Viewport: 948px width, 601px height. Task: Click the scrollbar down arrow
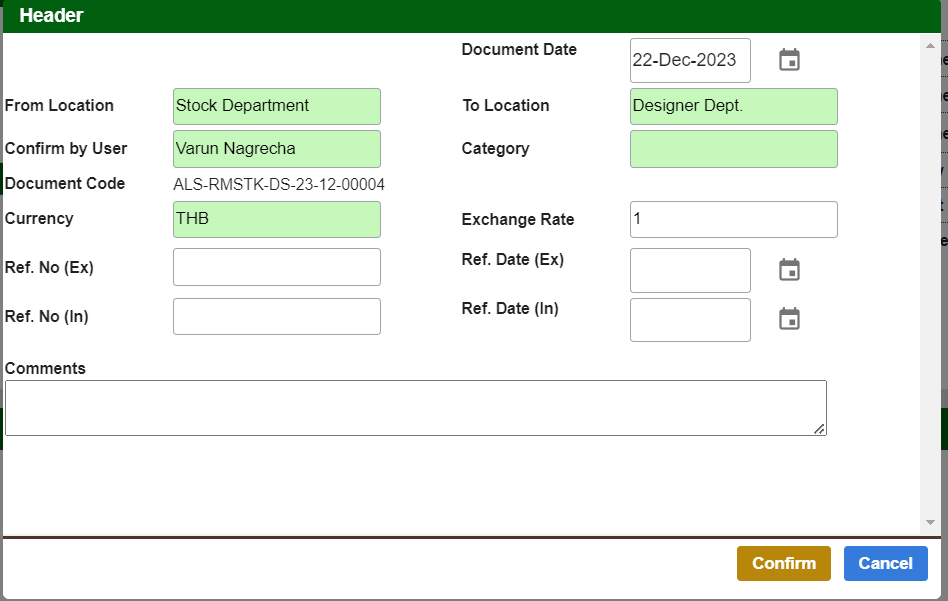tap(930, 522)
